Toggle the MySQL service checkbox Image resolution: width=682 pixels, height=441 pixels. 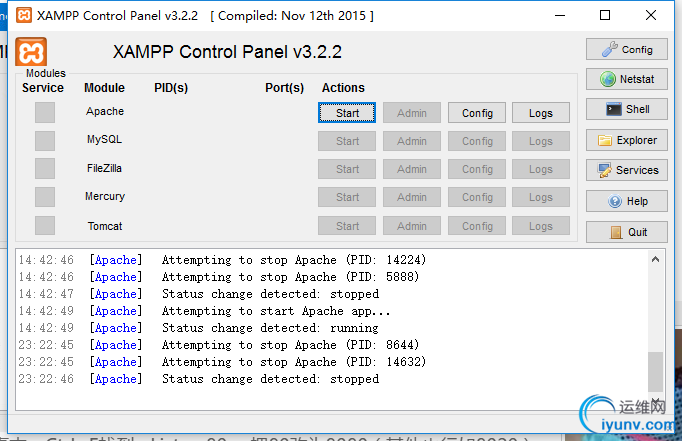(x=45, y=141)
